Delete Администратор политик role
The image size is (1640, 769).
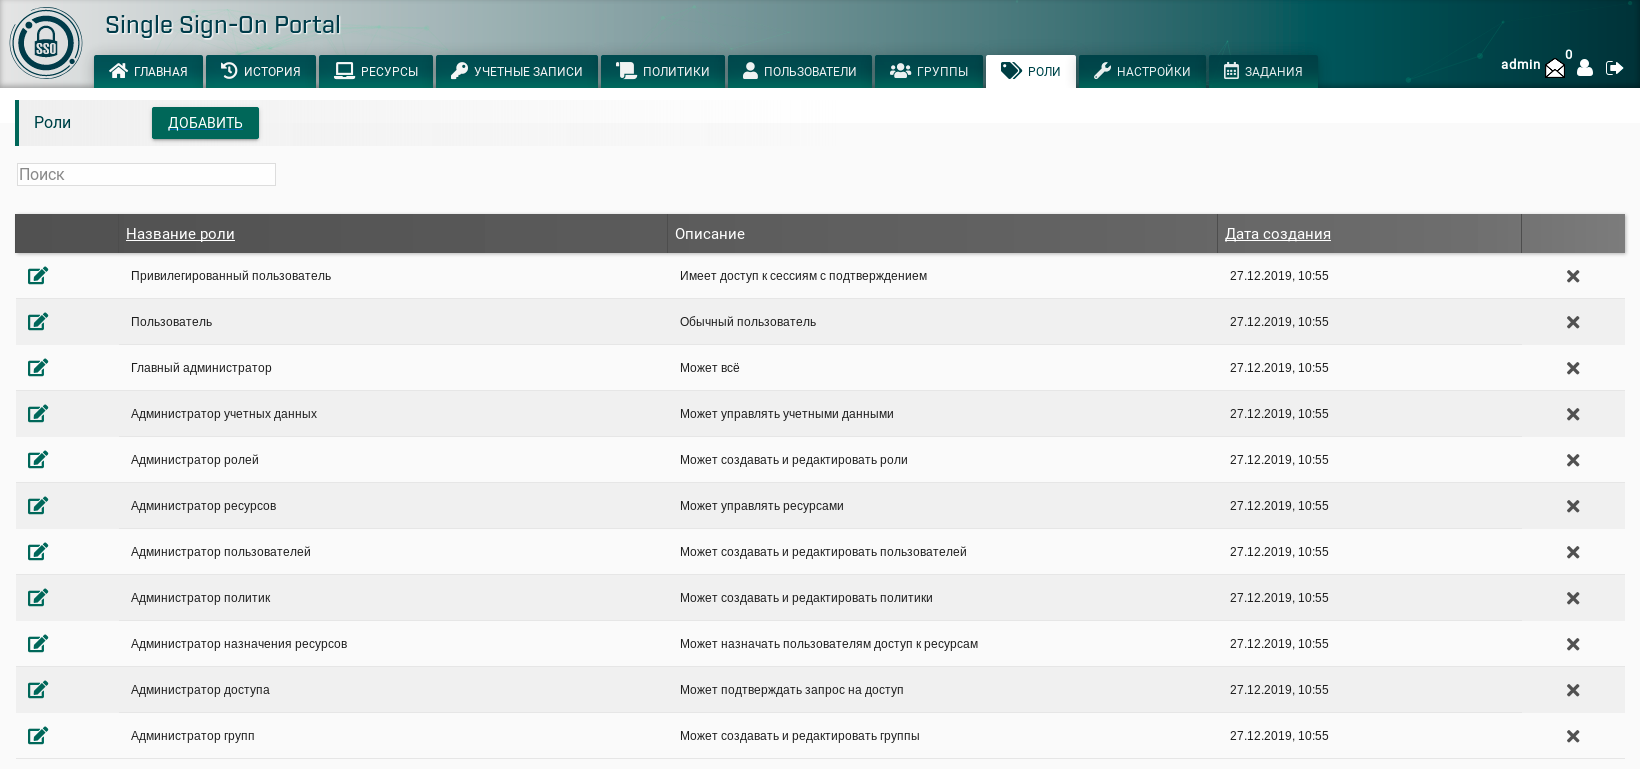[x=1573, y=598]
